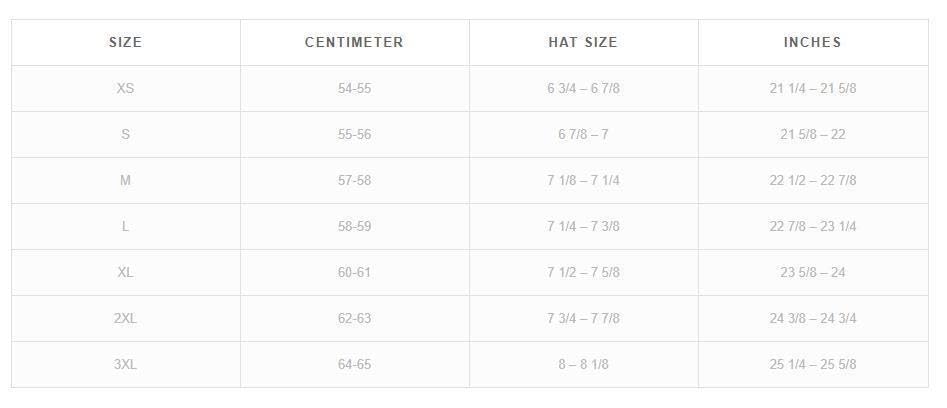Select the 3XL size cell
The image size is (947, 408).
pyautogui.click(x=125, y=364)
